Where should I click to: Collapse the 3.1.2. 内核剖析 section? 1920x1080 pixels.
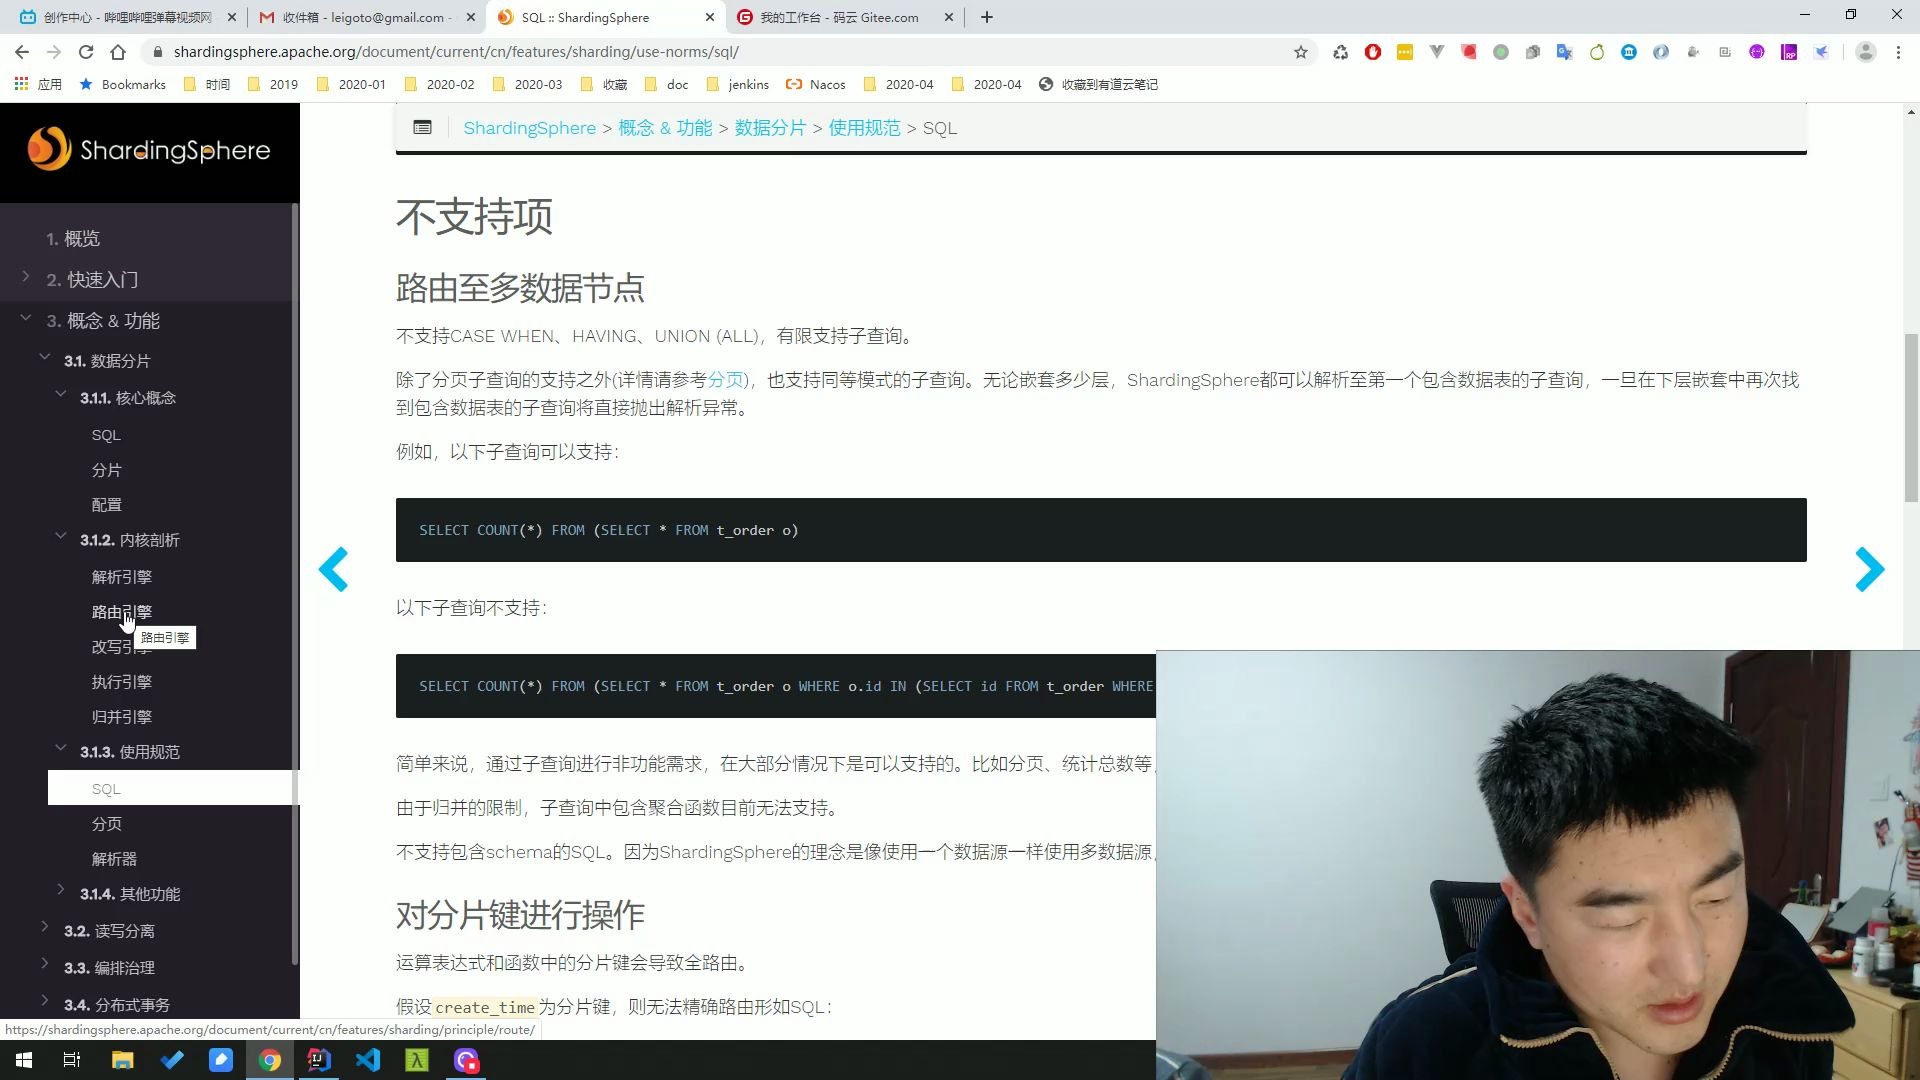point(61,538)
